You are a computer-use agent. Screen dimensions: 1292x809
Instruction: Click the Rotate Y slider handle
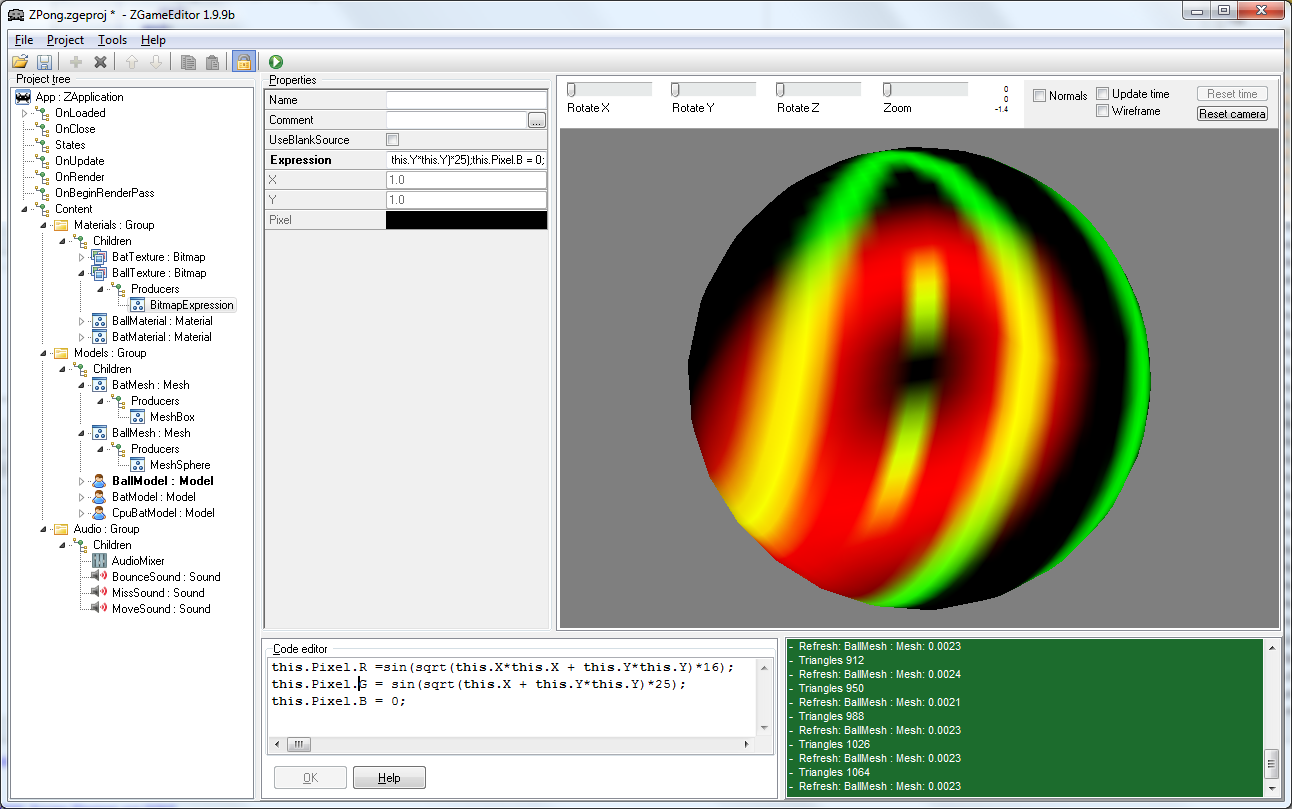point(676,90)
